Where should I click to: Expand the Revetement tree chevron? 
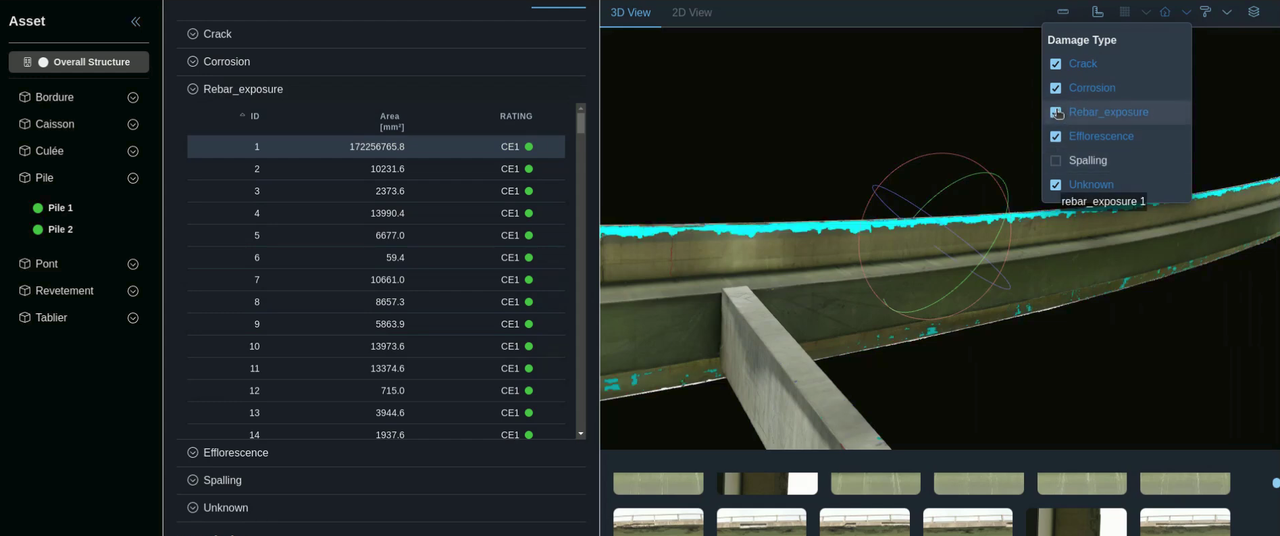pos(133,291)
